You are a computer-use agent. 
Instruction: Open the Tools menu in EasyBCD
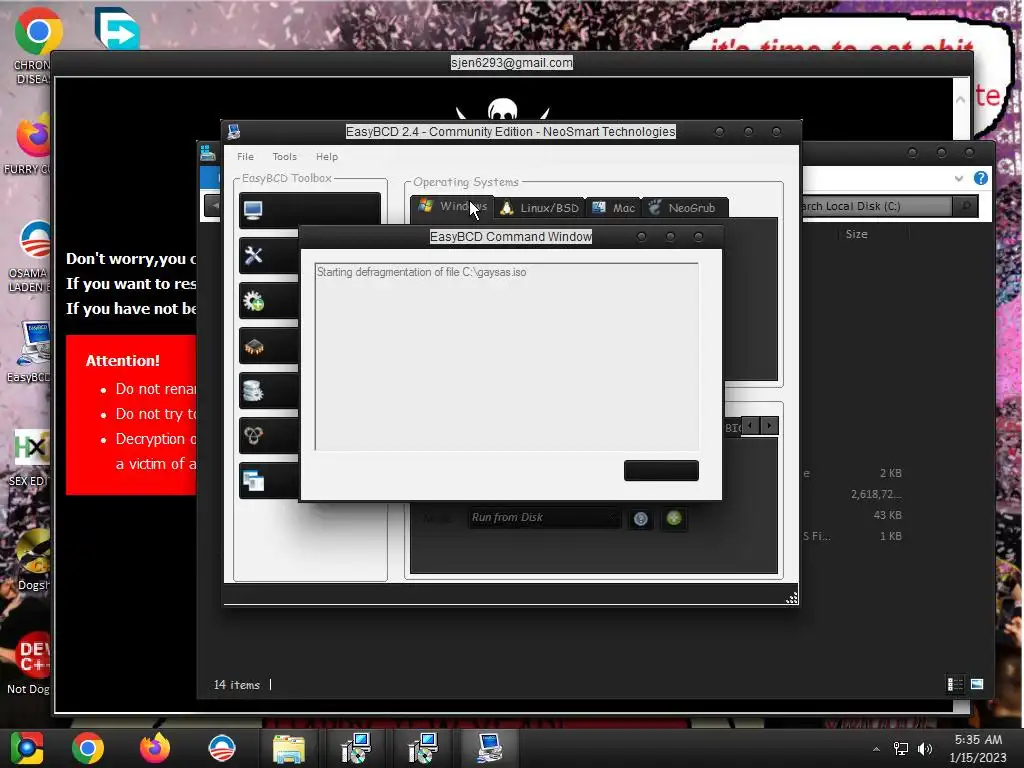pos(284,157)
